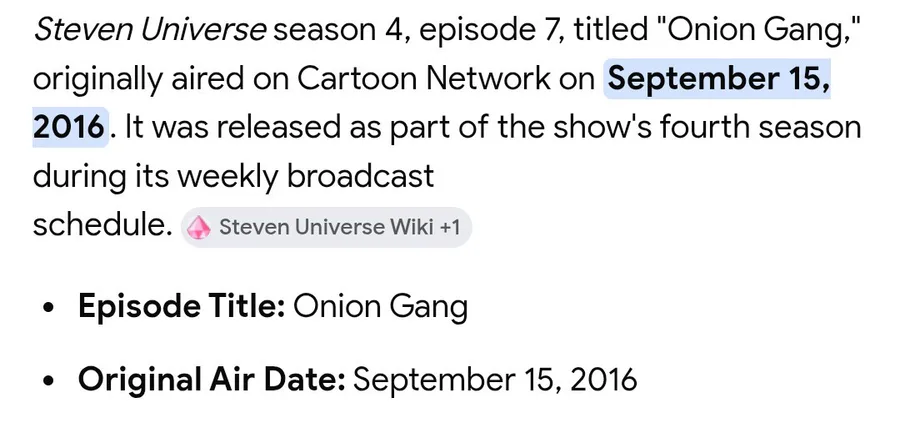Click the date in the Original Air Date bullet
Viewport: 900px width, 438px height.
click(x=495, y=380)
